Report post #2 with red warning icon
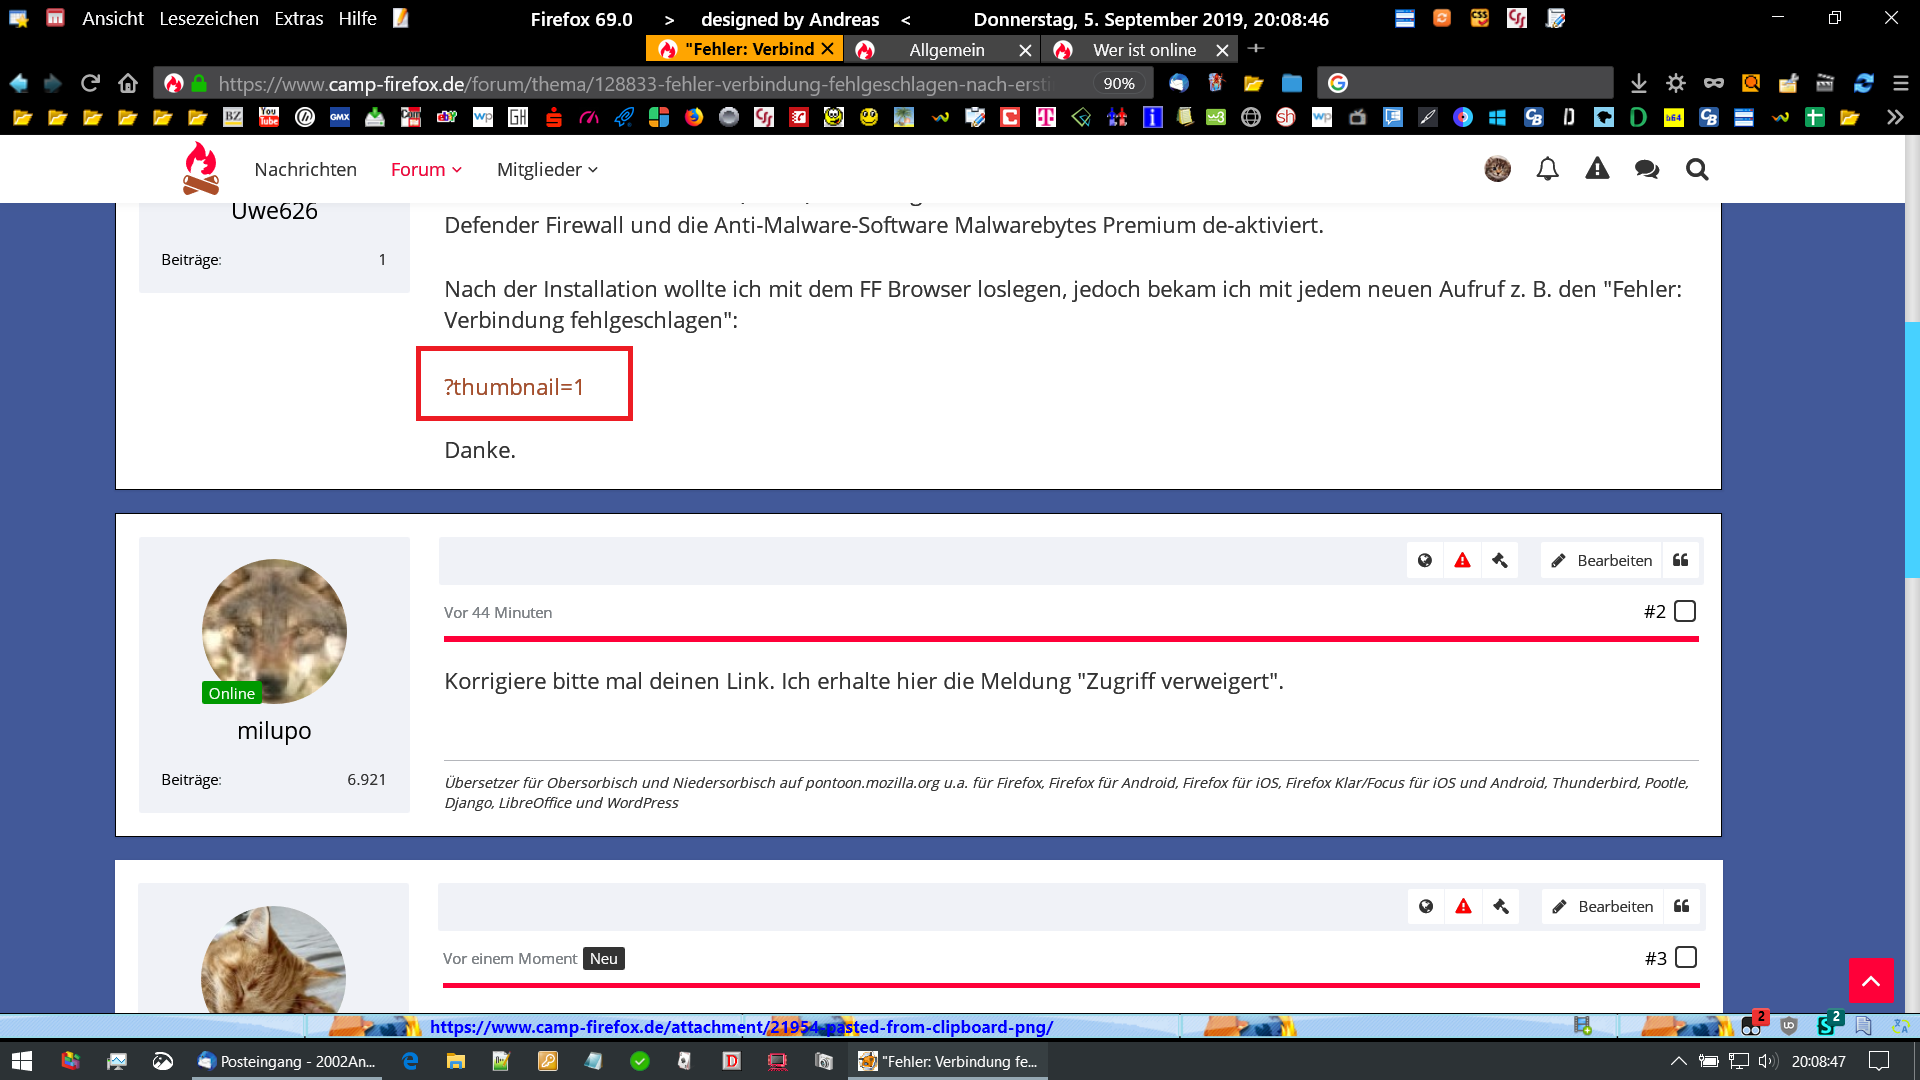 click(x=1462, y=560)
